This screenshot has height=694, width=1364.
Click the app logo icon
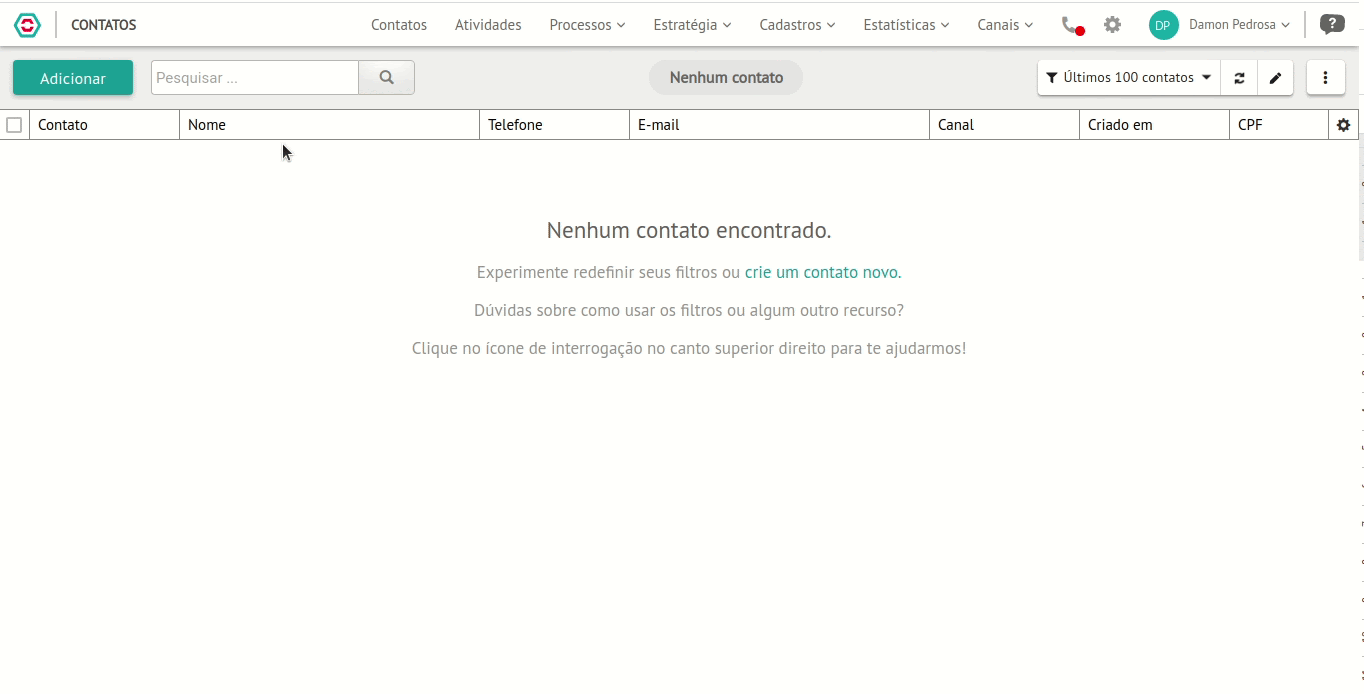[x=27, y=25]
